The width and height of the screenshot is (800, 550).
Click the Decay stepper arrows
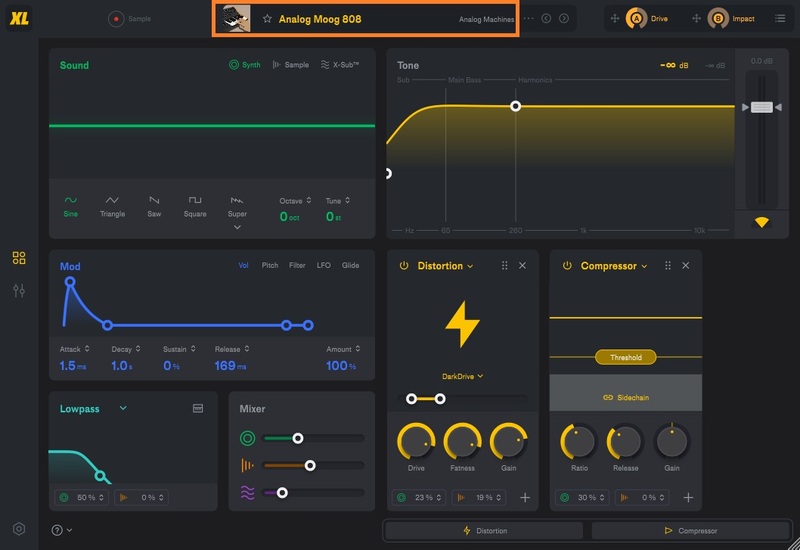138,349
